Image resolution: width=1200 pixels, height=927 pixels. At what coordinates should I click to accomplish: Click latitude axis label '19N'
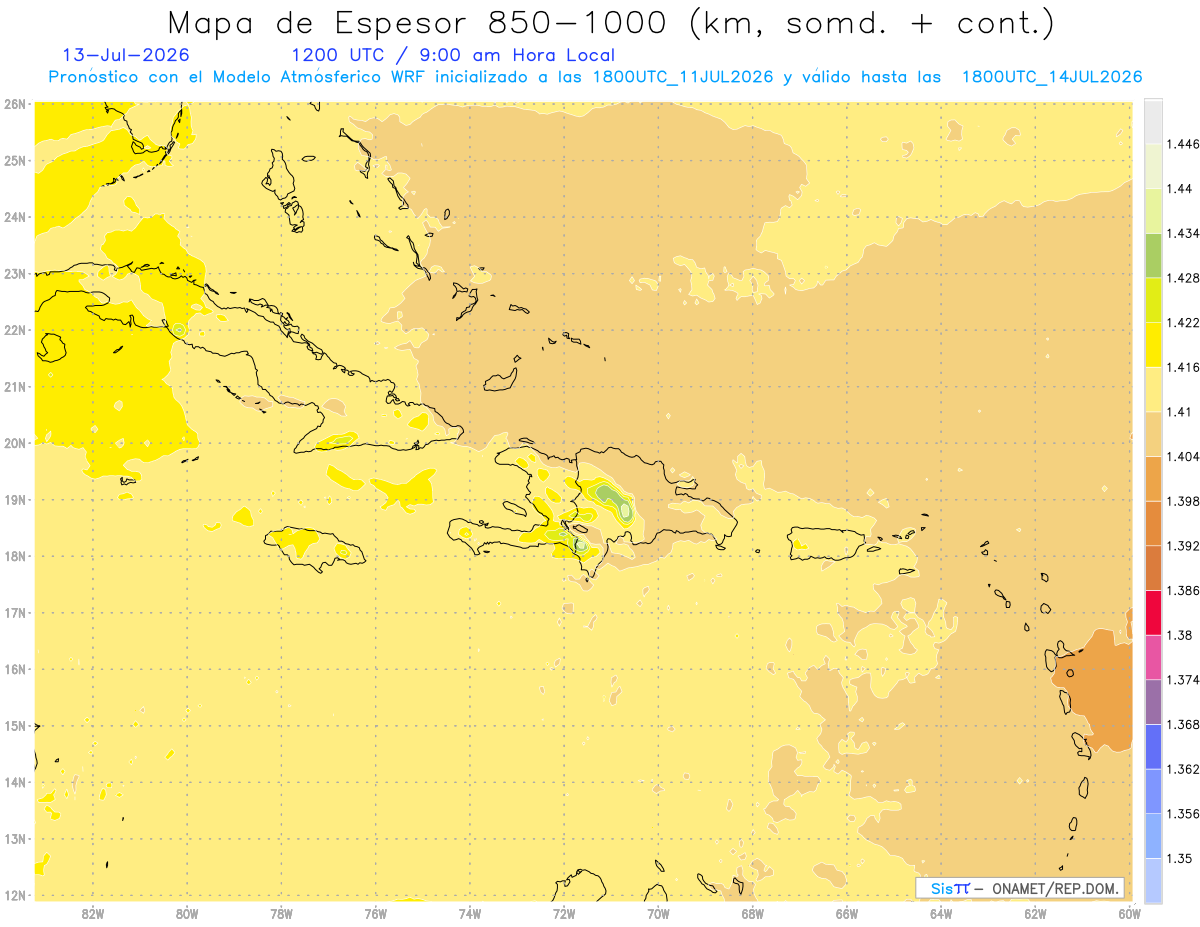click(x=15, y=499)
